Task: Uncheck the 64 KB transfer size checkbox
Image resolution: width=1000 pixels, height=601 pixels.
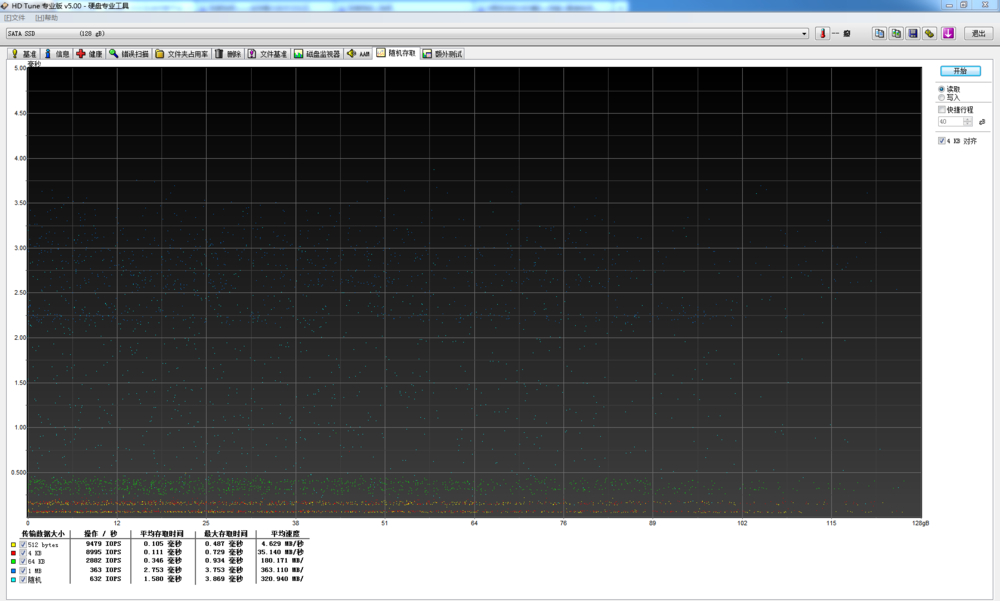Action: click(23, 561)
